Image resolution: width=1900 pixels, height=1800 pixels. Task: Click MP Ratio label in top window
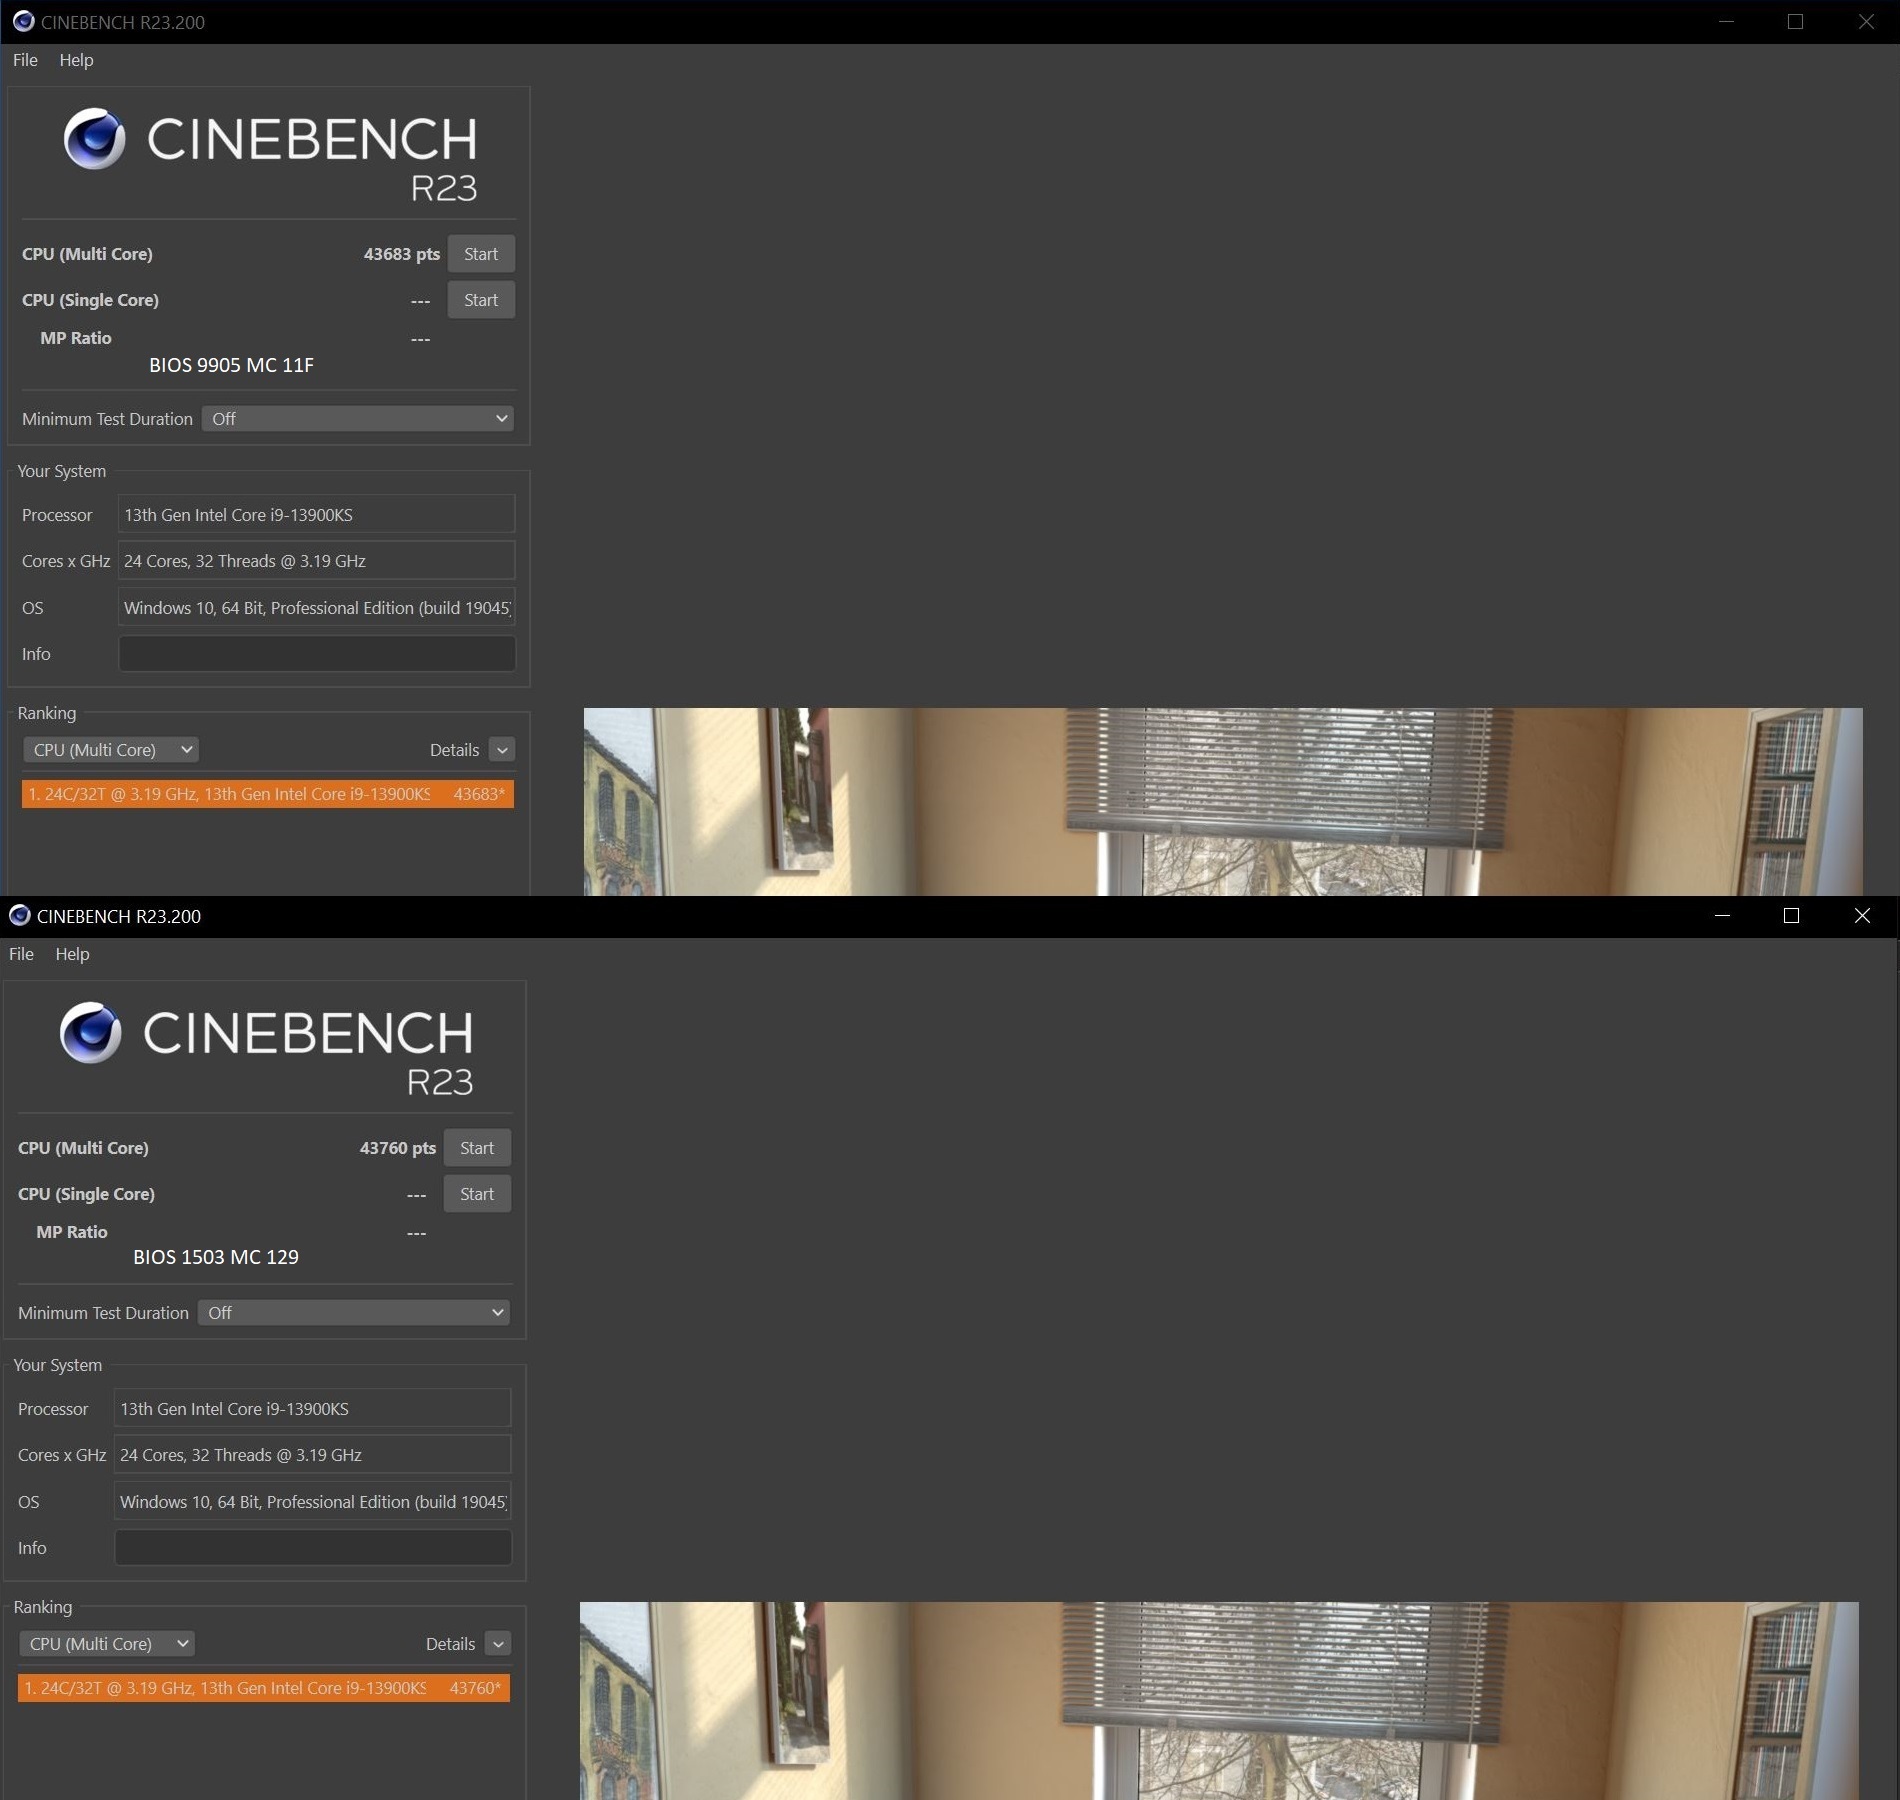click(x=76, y=338)
